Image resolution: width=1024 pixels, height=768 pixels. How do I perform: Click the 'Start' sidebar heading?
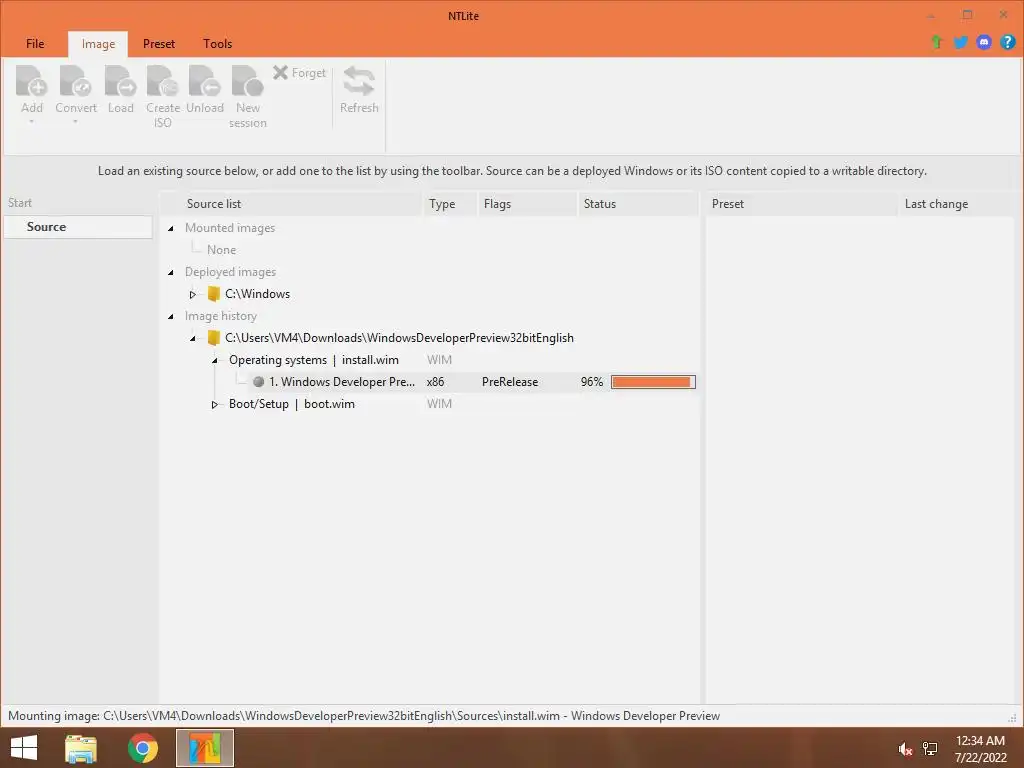(20, 203)
